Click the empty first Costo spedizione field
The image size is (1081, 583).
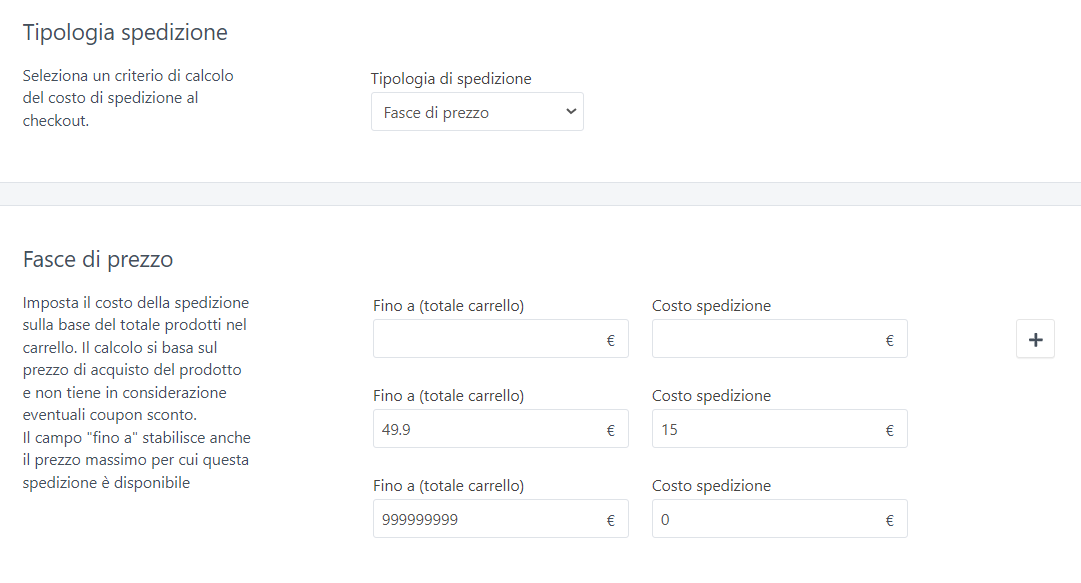pos(765,340)
